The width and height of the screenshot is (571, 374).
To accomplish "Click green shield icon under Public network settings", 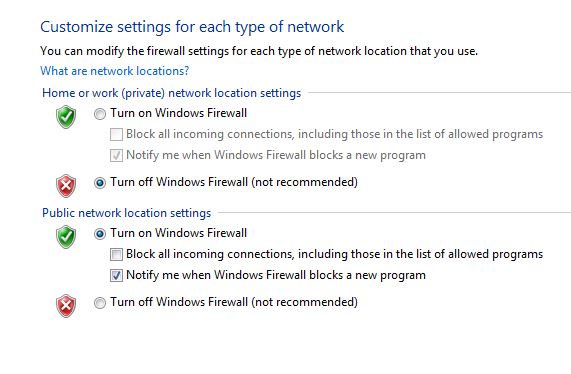I will coord(66,237).
